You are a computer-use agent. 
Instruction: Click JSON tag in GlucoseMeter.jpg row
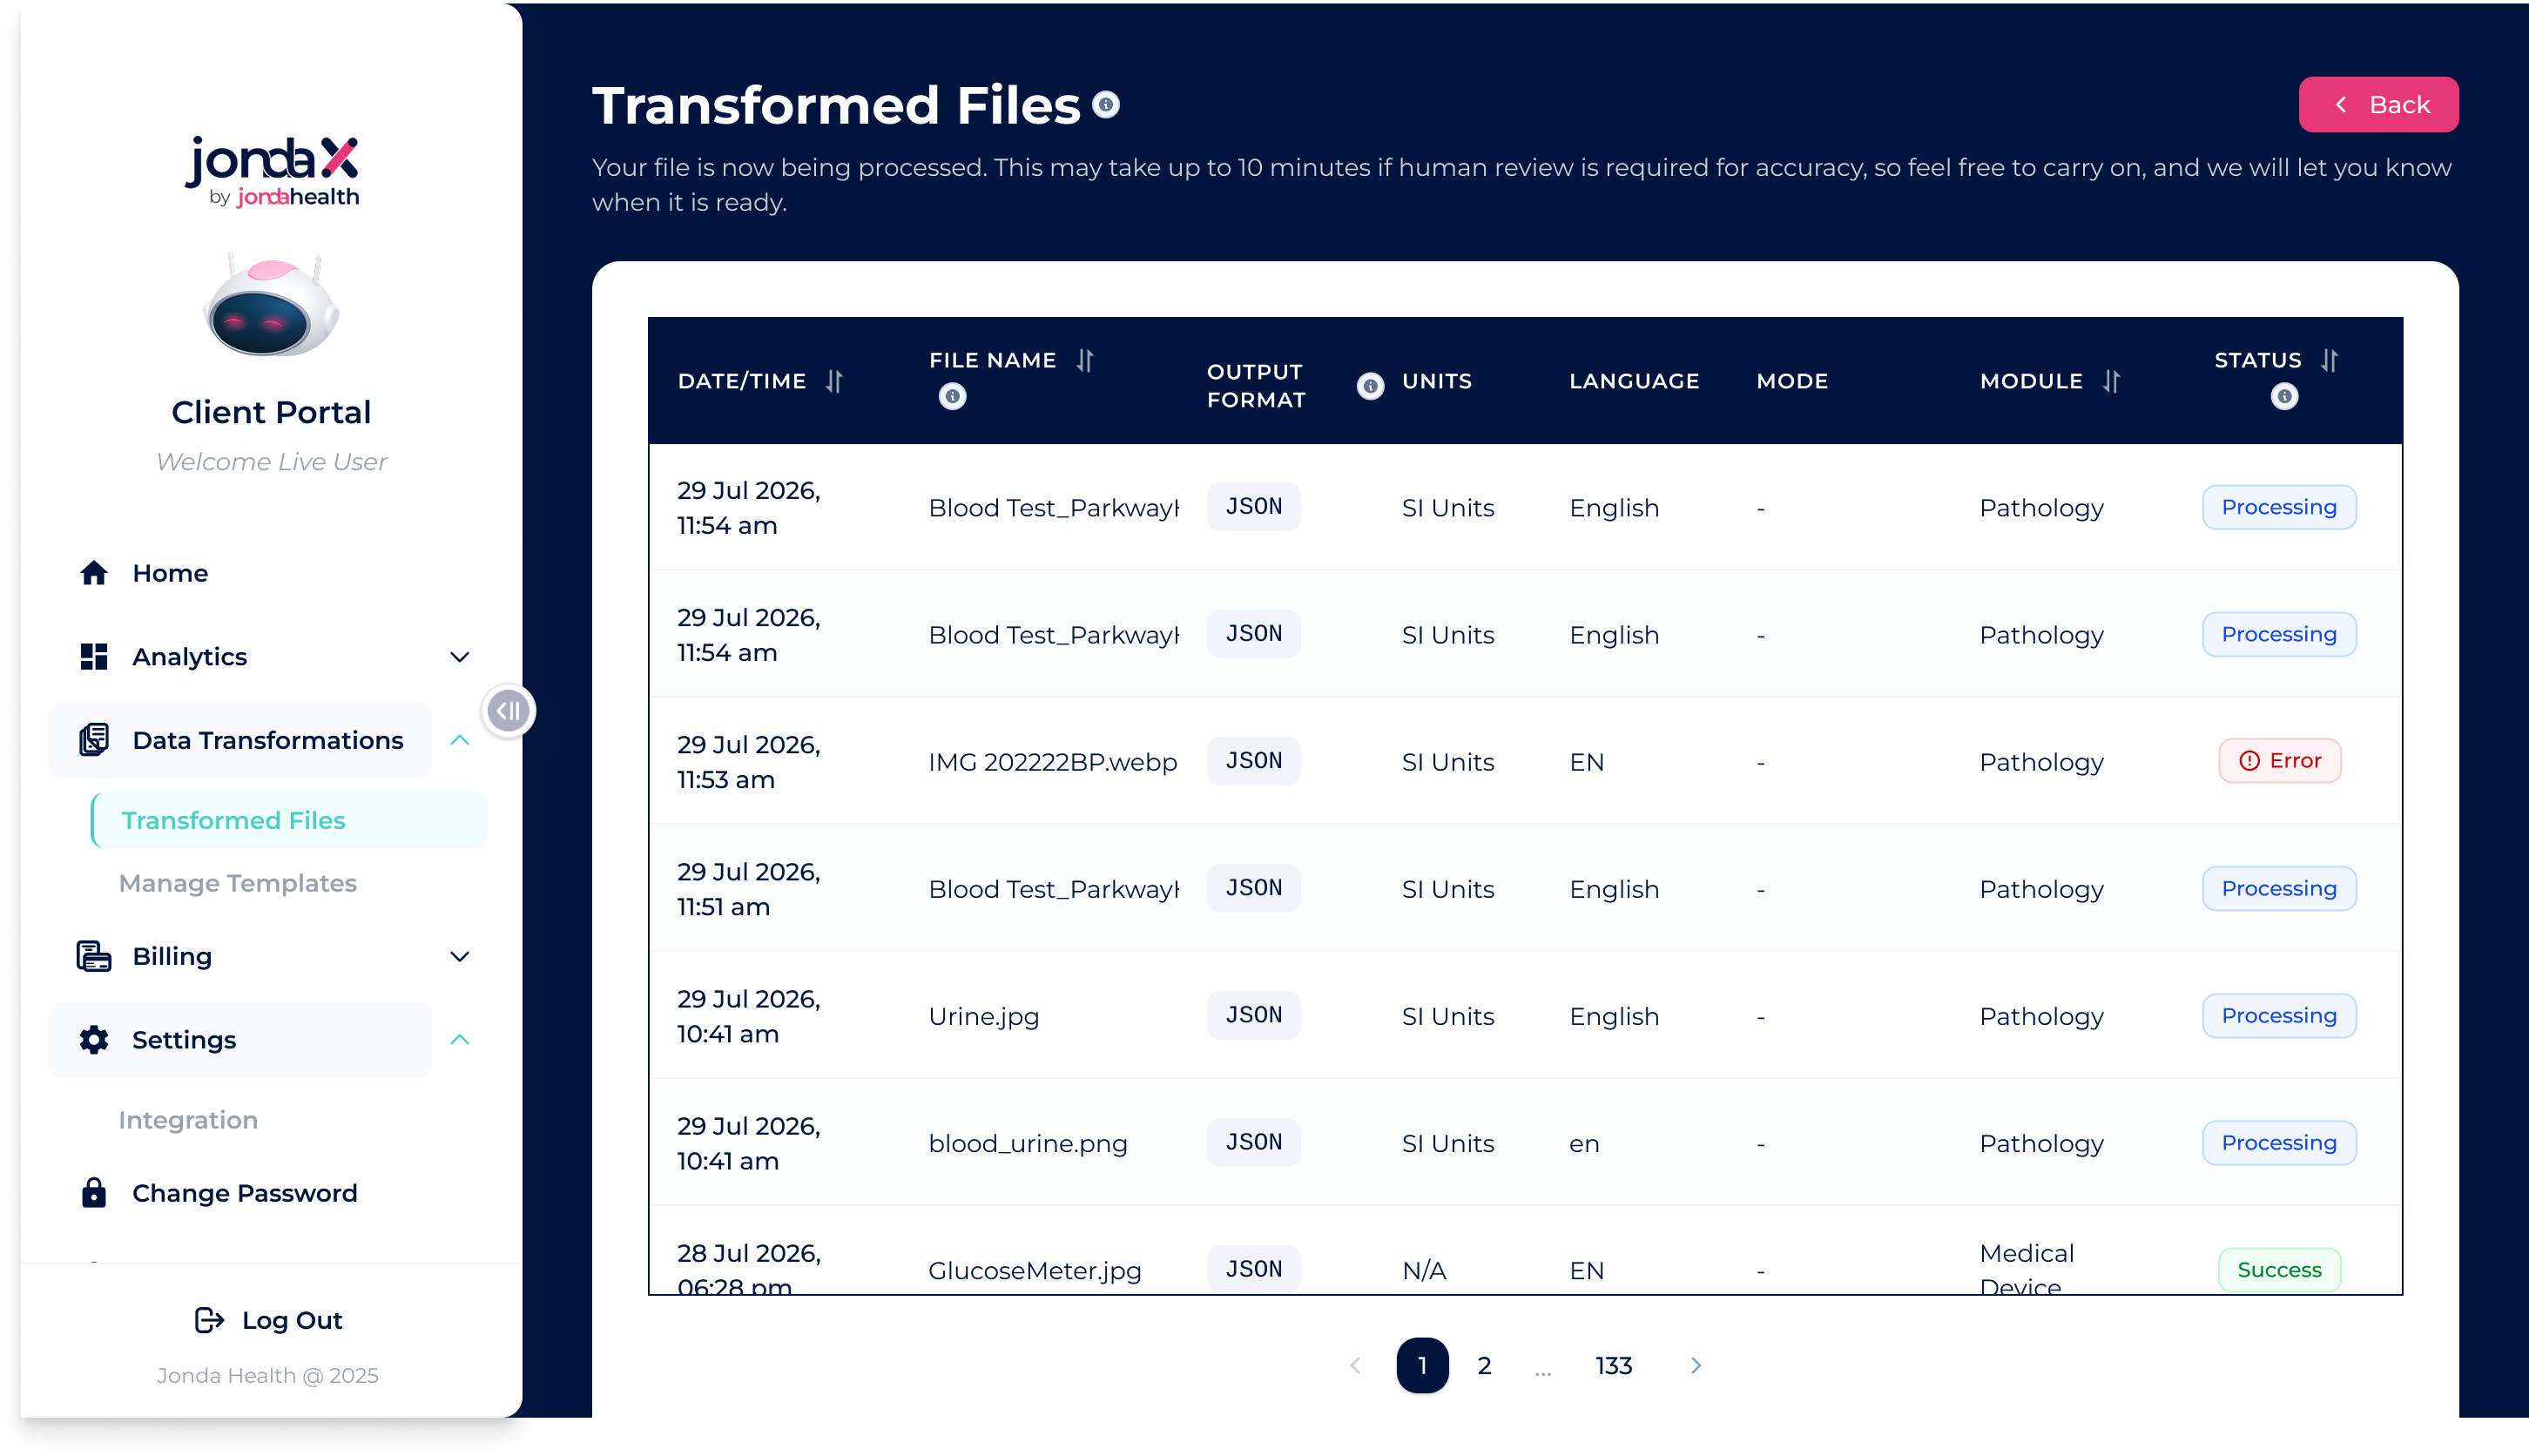[1253, 1269]
